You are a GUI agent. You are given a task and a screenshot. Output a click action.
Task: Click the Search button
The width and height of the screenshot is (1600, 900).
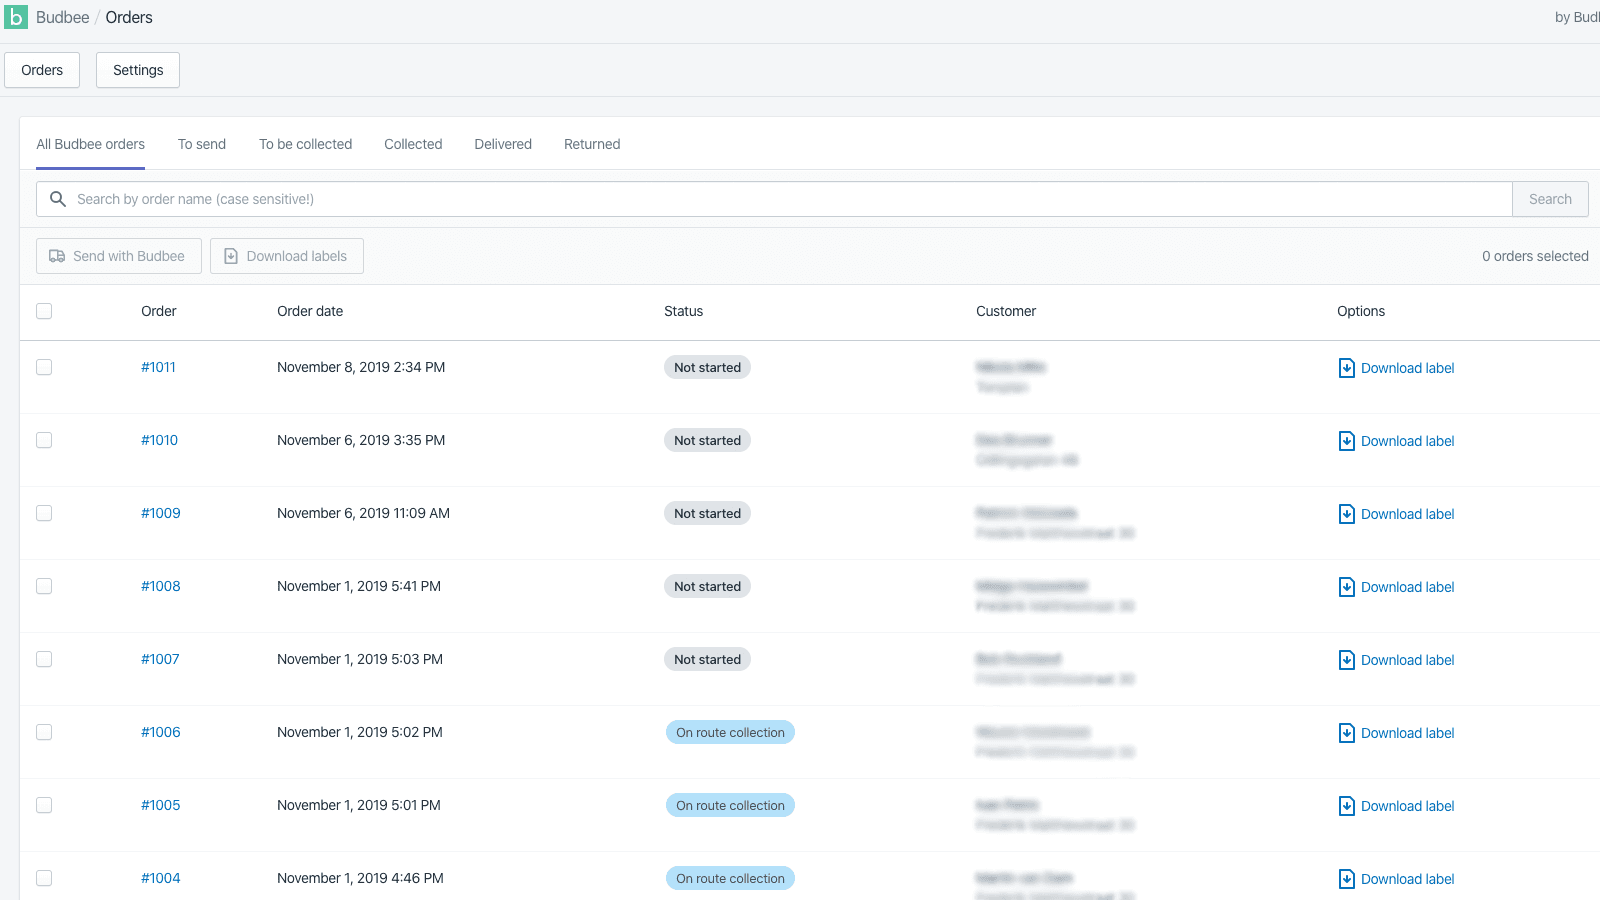1550,199
